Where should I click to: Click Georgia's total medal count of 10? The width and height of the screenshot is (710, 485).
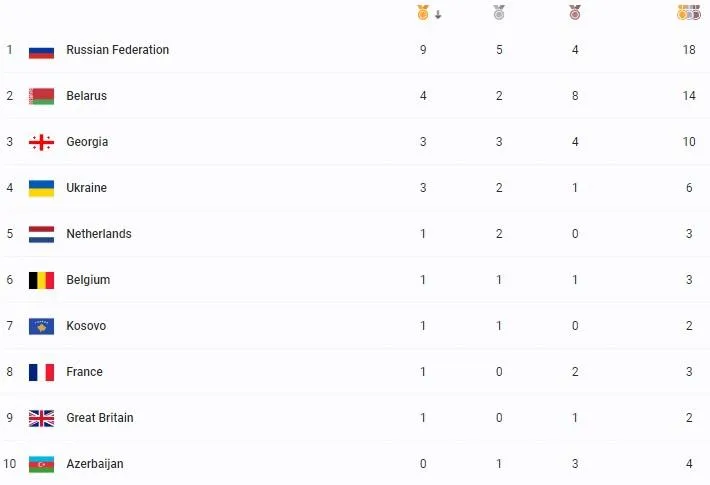pyautogui.click(x=689, y=142)
